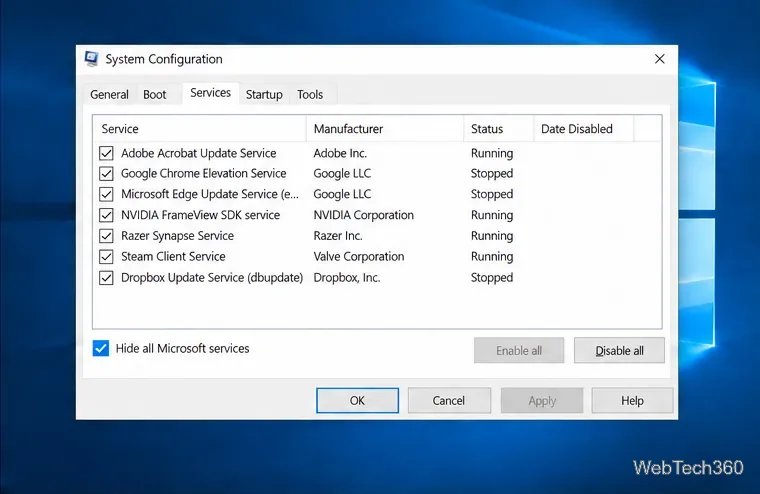760x494 pixels.
Task: Toggle Microsoft Edge Update Service checkbox
Action: [106, 194]
